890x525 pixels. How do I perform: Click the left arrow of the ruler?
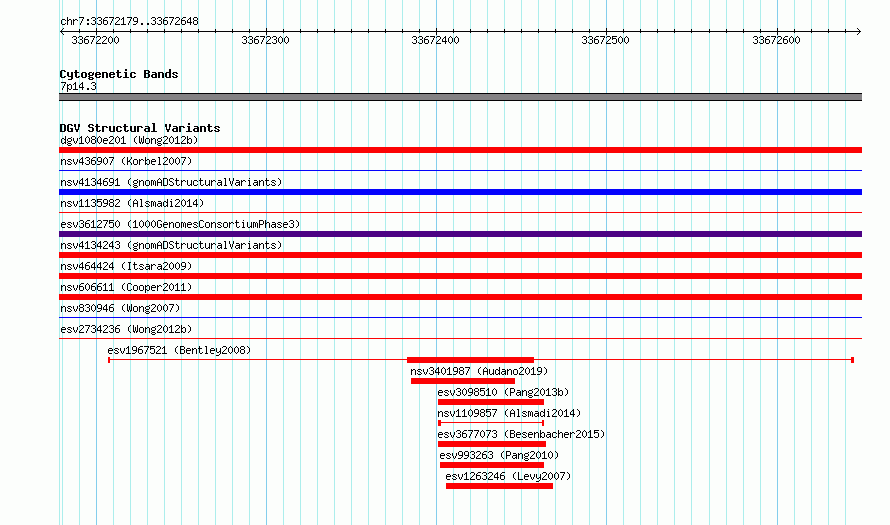[62, 31]
